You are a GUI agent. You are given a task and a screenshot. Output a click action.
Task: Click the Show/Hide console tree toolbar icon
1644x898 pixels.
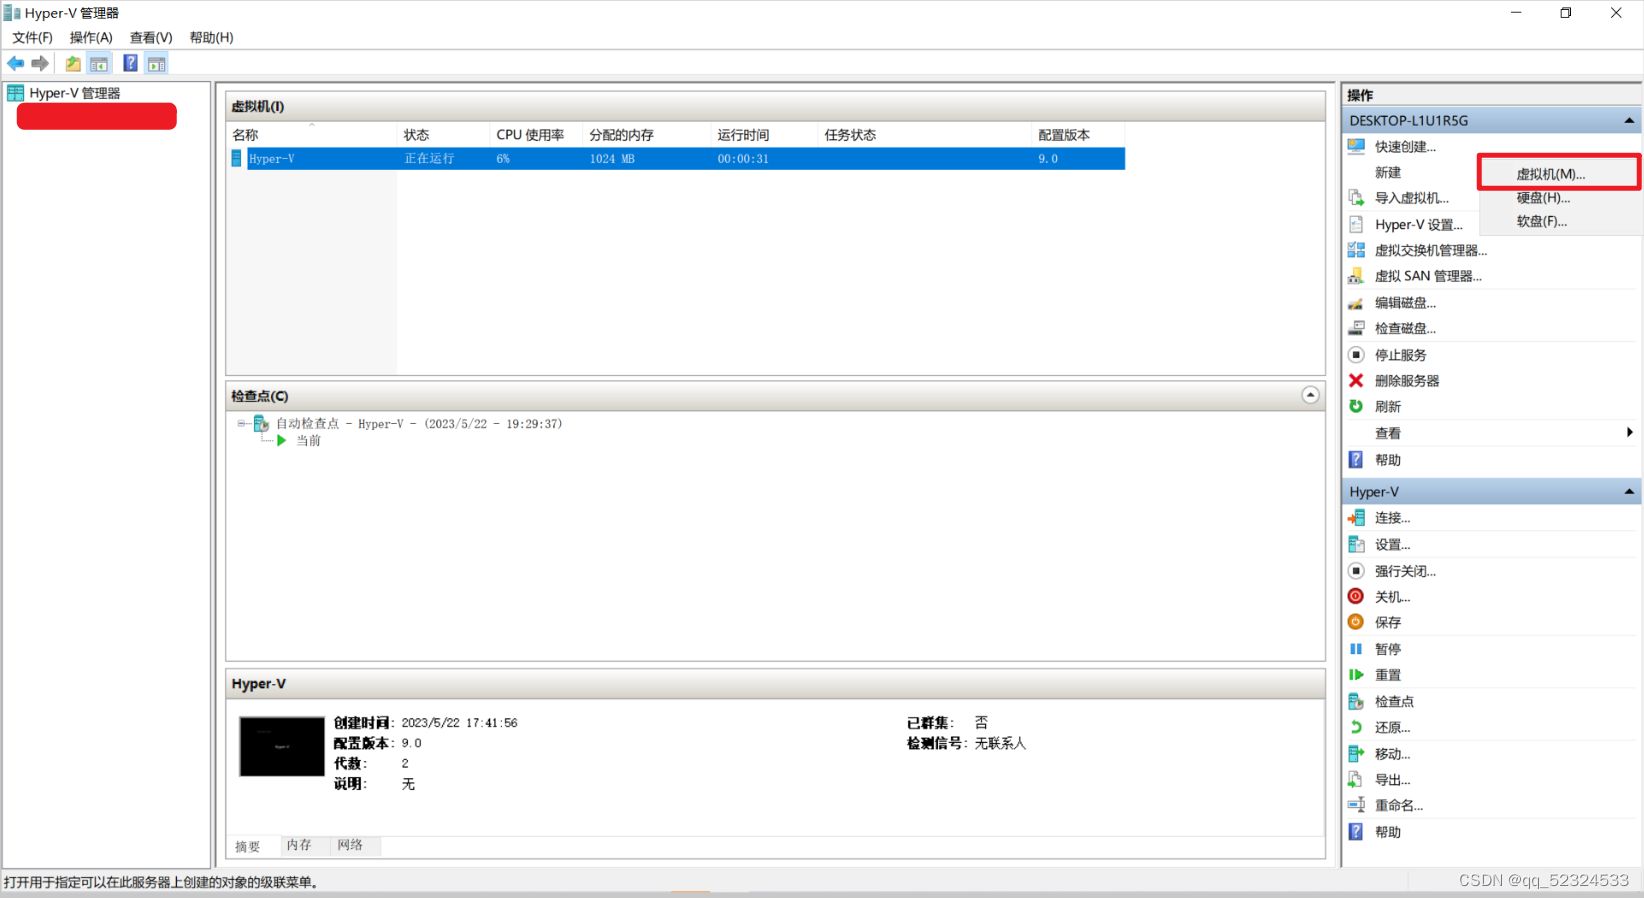pyautogui.click(x=99, y=63)
